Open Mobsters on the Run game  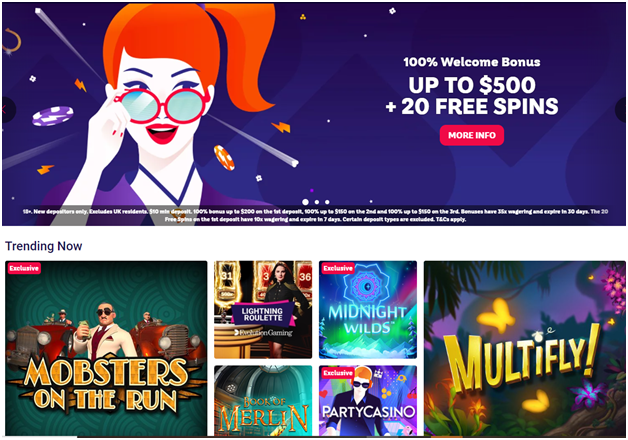coord(106,348)
